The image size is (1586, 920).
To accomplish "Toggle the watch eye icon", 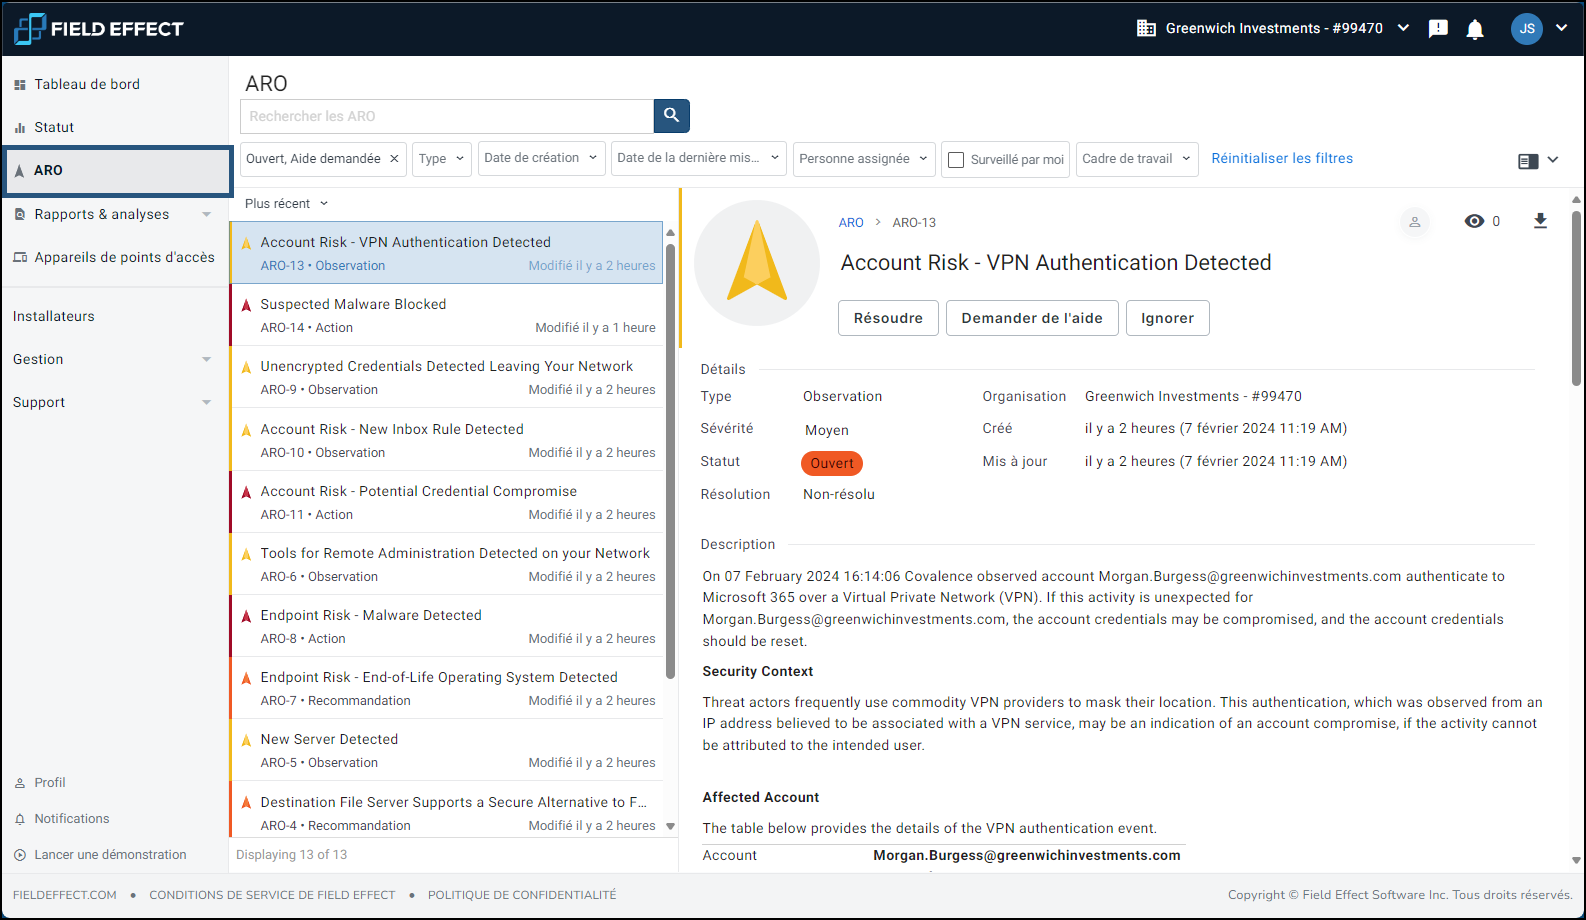I will click(x=1474, y=221).
